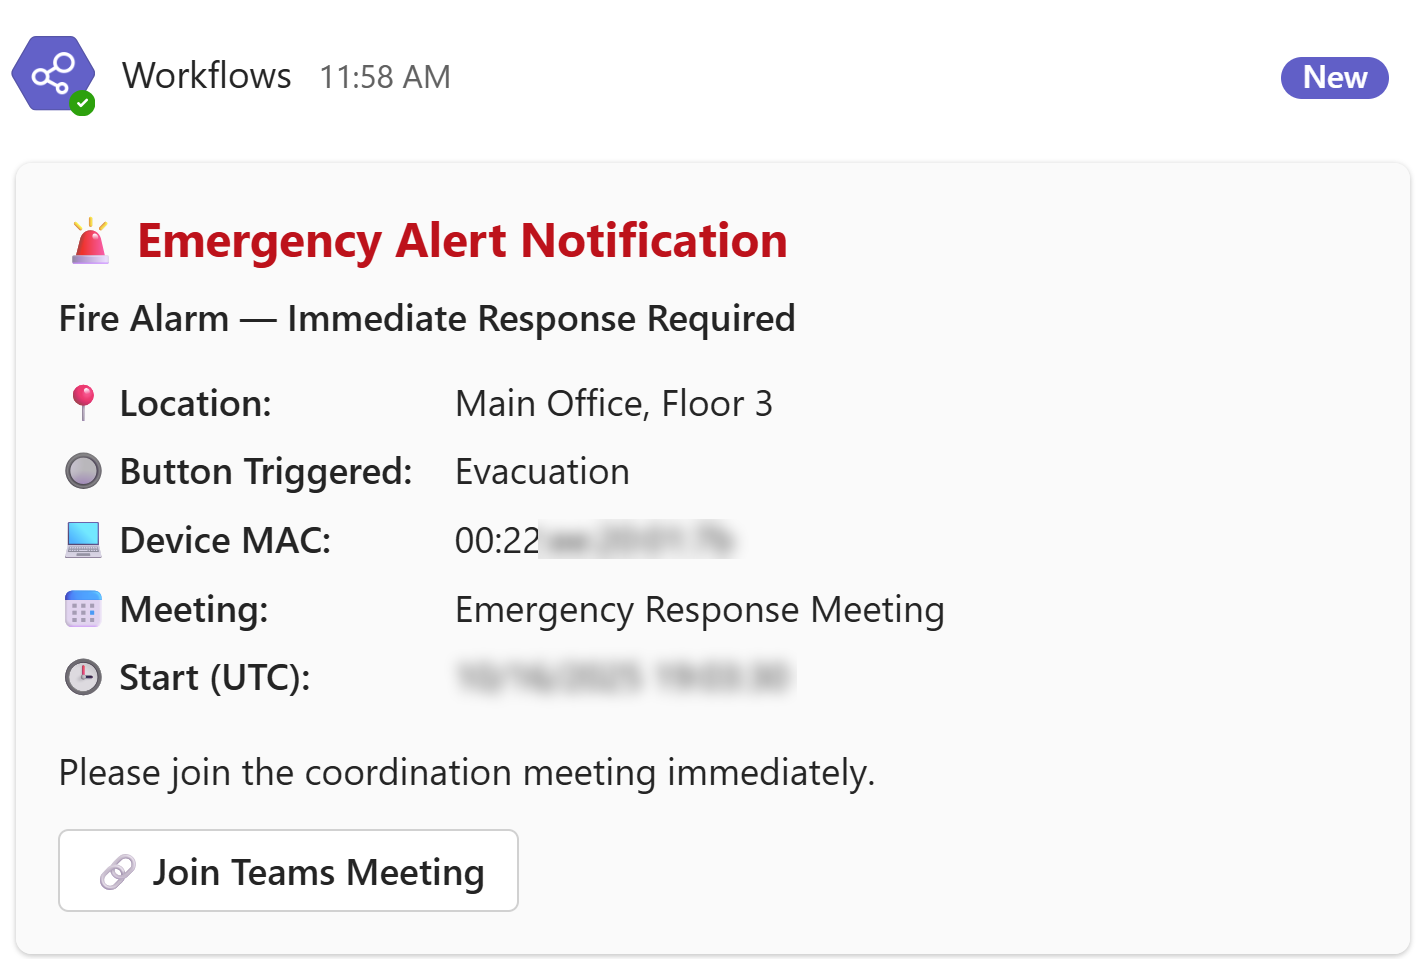This screenshot has width=1420, height=976.
Task: Click the Emergency Response Meeting value
Action: 699,610
